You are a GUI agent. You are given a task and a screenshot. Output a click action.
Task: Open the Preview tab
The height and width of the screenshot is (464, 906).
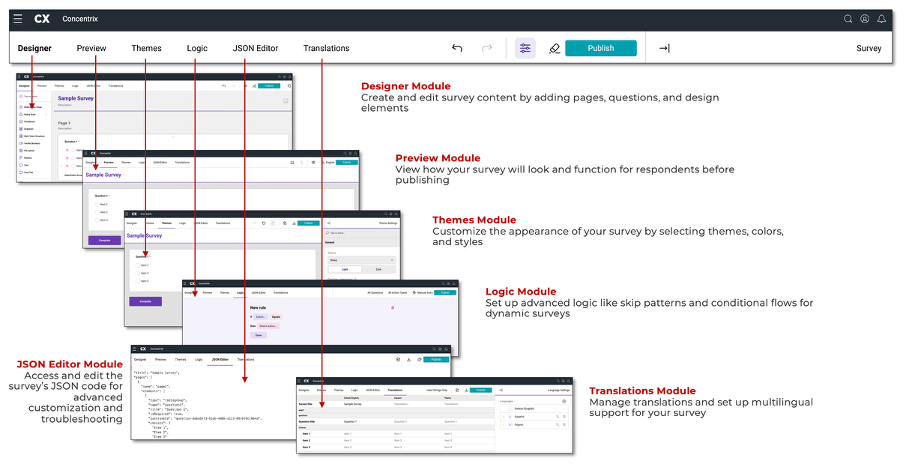91,48
